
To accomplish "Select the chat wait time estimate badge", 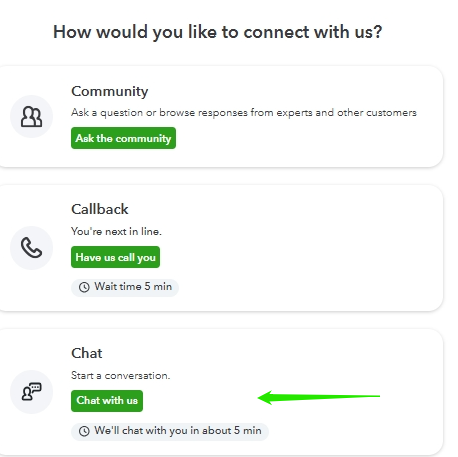I will pyautogui.click(x=170, y=431).
